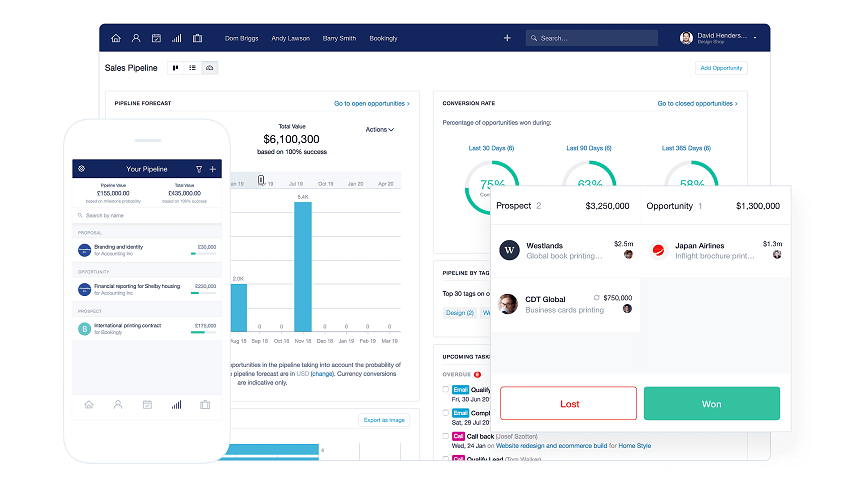Open the Branding and identity deal on phone
This screenshot has height=498, width=856.
click(x=147, y=250)
